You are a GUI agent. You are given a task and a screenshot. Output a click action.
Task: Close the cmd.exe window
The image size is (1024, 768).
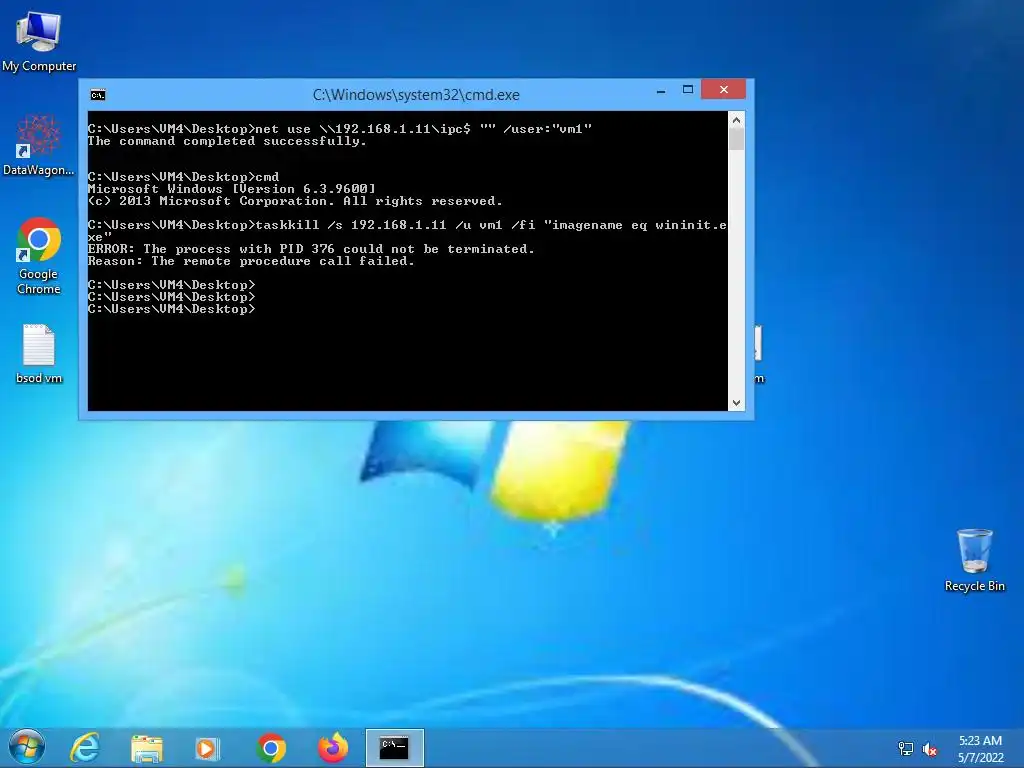click(x=724, y=89)
